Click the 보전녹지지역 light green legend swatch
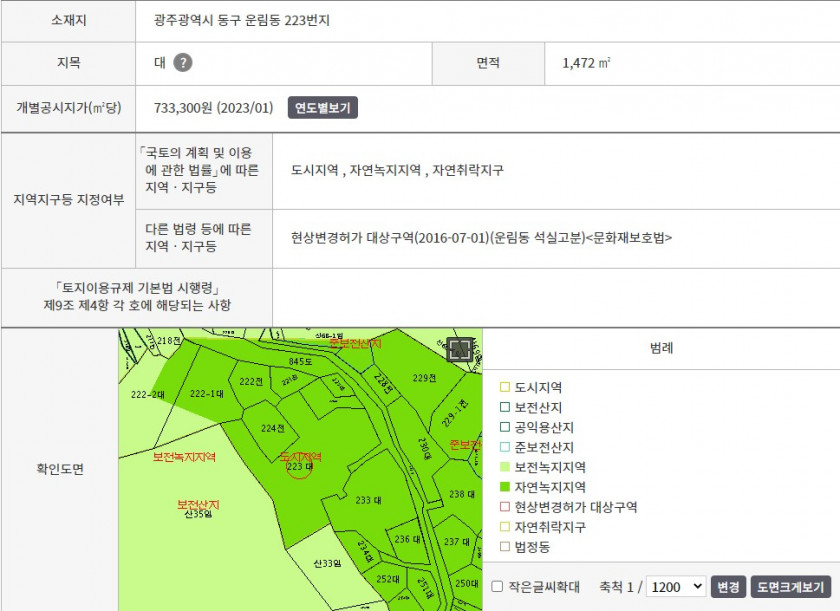The width and height of the screenshot is (840, 611). [x=505, y=467]
